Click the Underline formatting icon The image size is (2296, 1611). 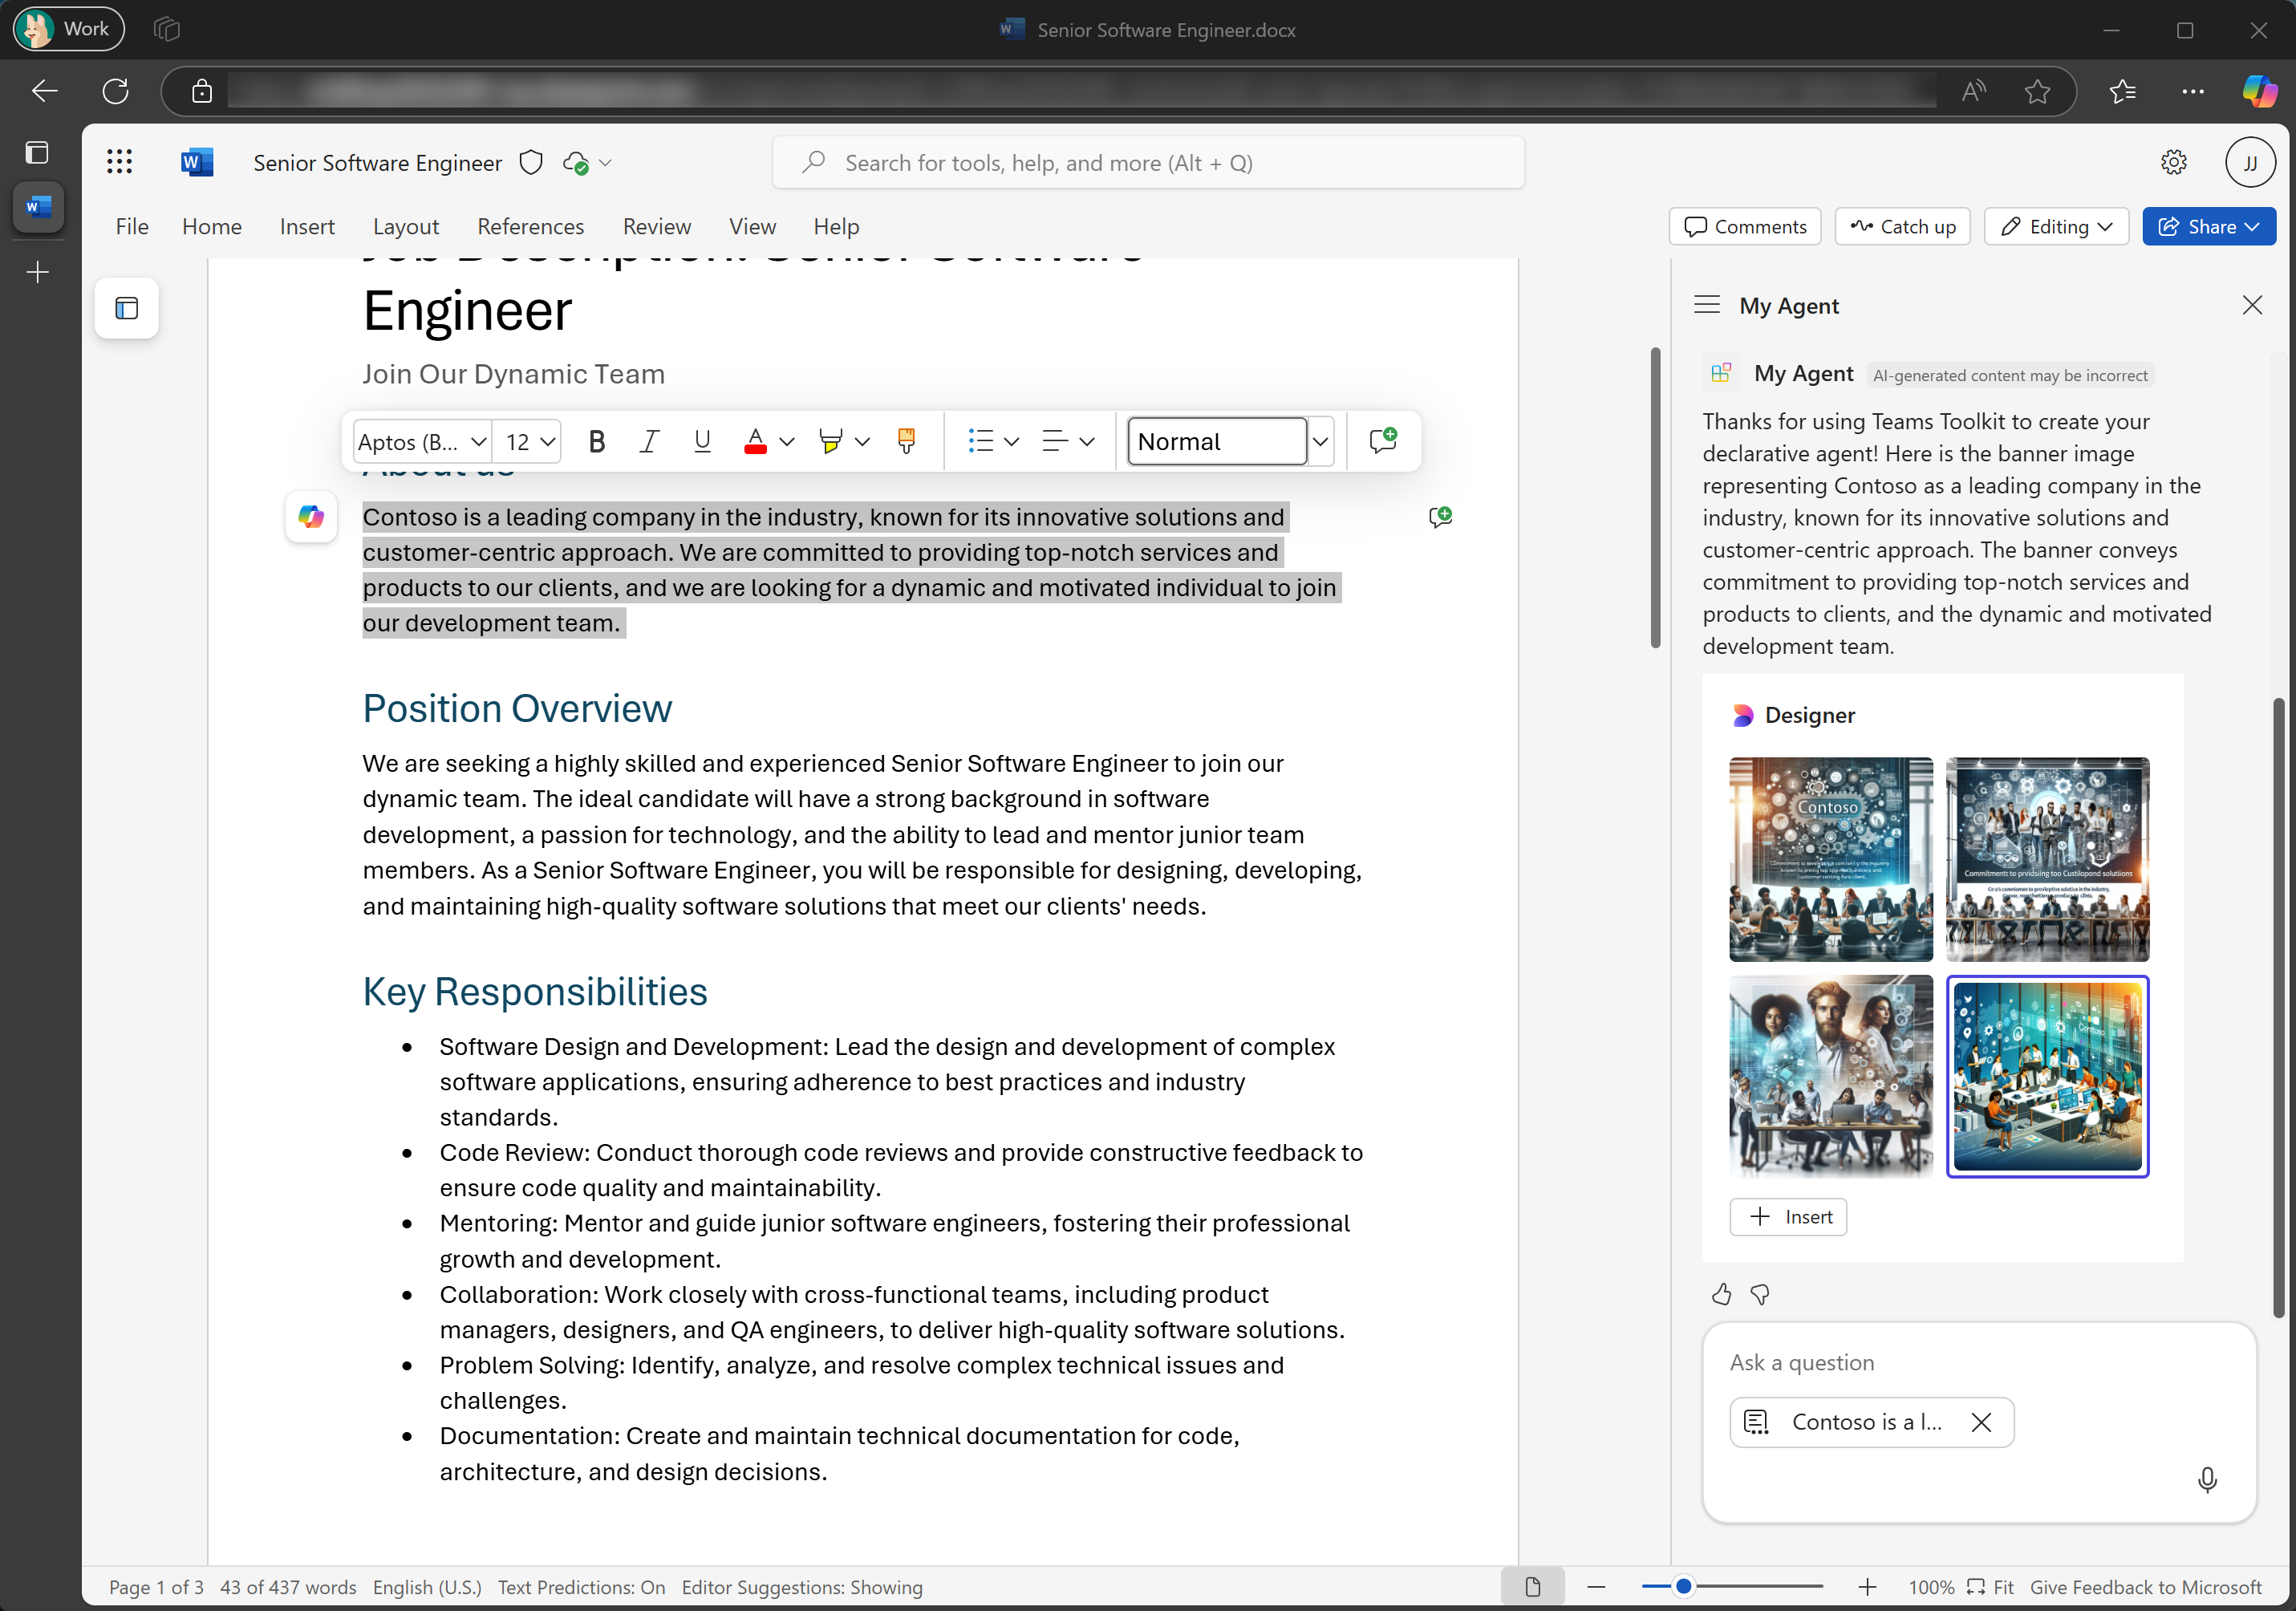click(x=702, y=441)
